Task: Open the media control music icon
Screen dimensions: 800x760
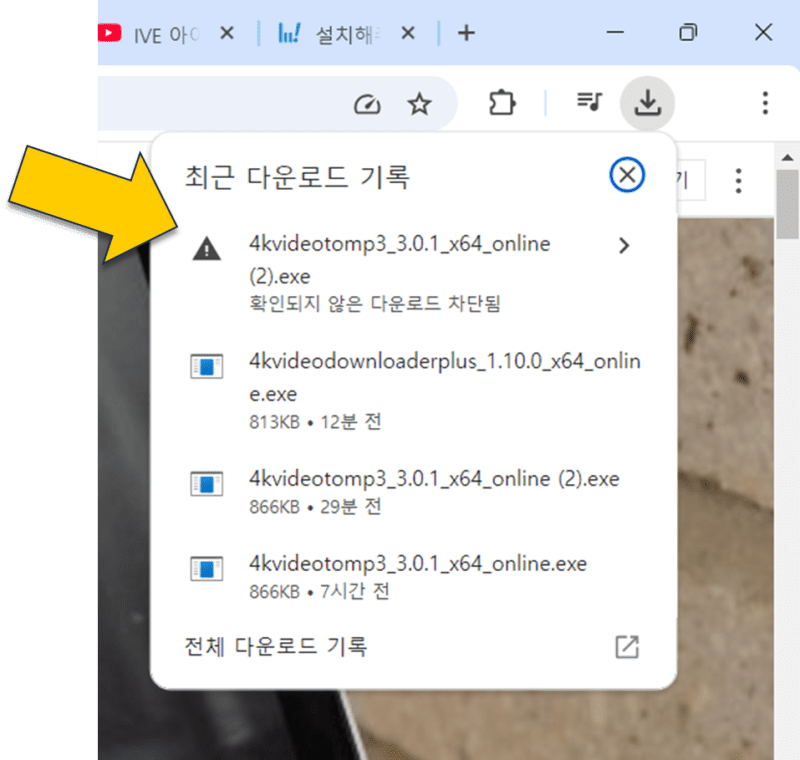Action: point(590,102)
